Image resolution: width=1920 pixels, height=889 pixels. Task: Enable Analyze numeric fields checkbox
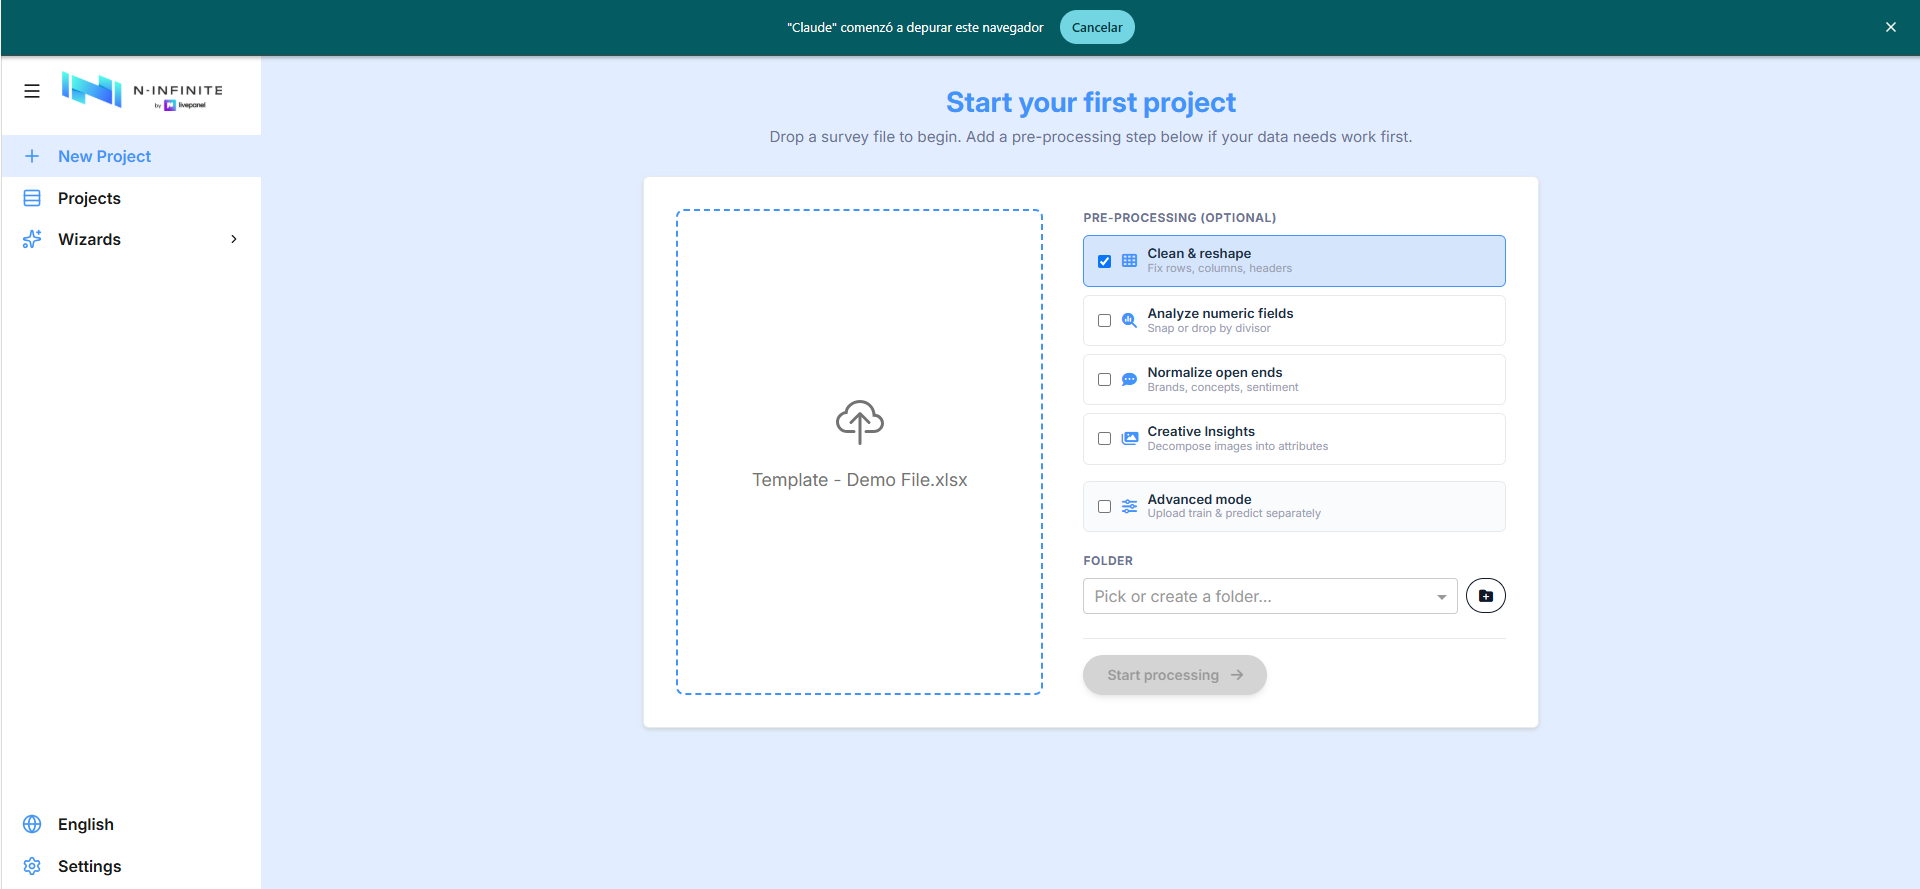(x=1104, y=320)
